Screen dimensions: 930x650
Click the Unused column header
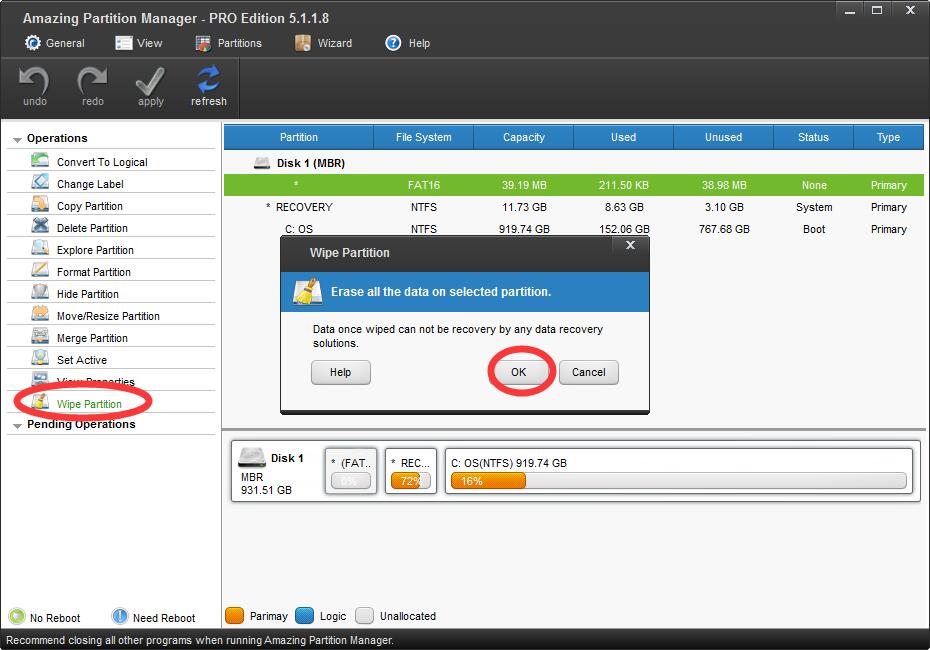coord(724,137)
